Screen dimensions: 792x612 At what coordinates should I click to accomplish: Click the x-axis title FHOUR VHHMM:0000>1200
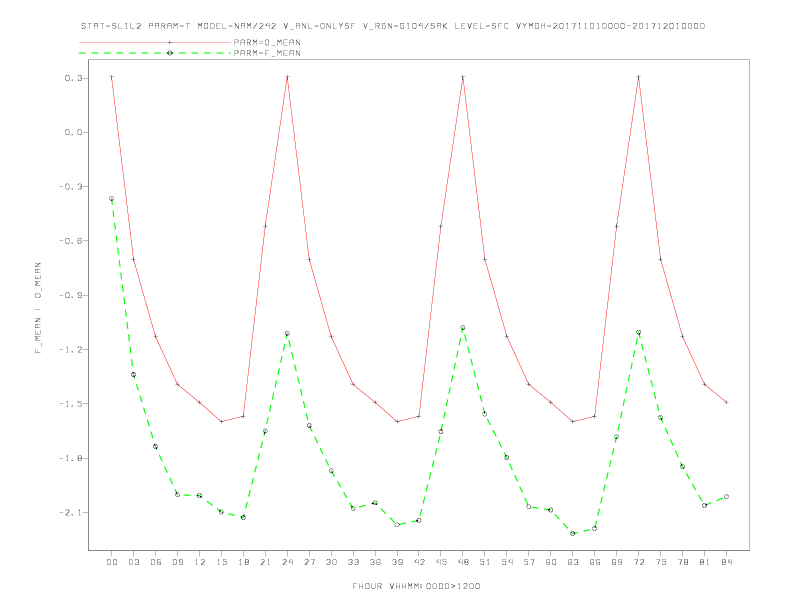(416, 586)
